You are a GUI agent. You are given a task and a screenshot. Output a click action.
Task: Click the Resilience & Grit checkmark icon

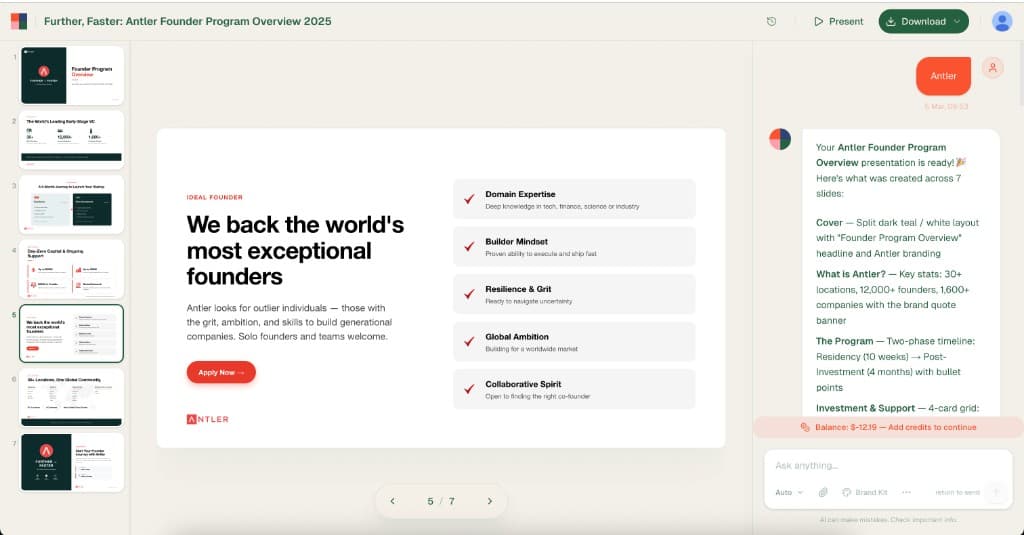469,295
